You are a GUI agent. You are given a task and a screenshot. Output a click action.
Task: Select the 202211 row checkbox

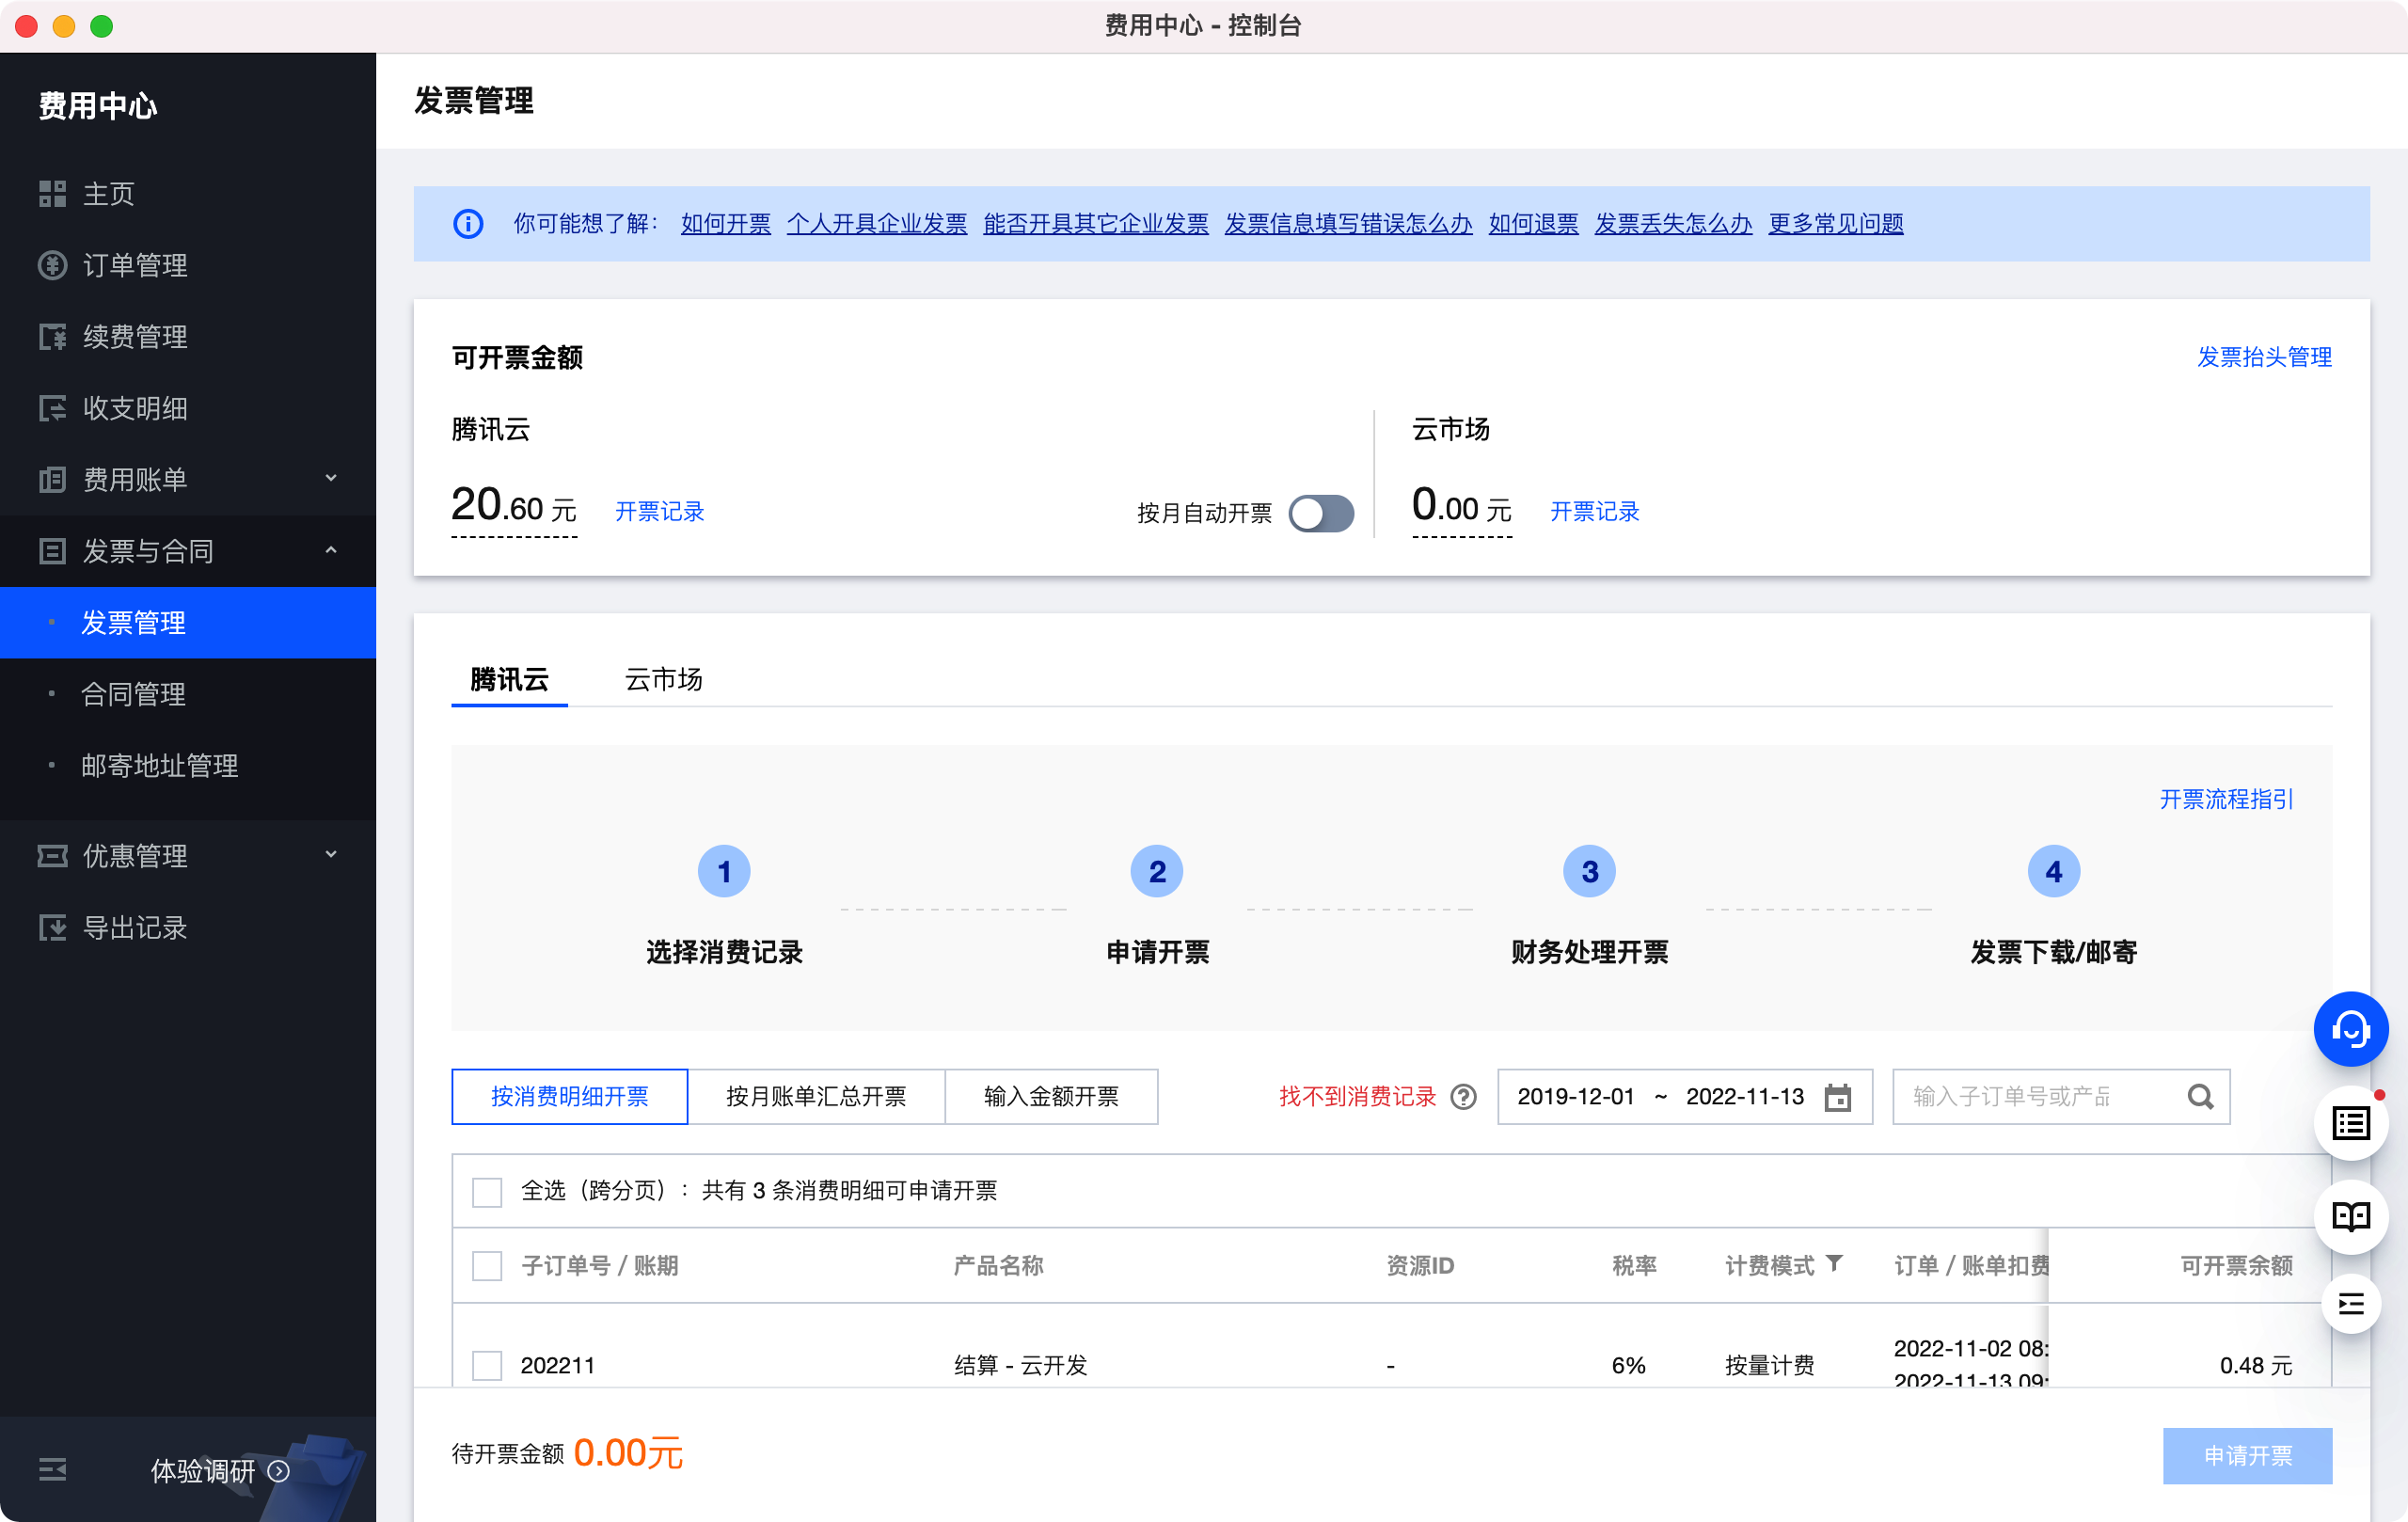[487, 1365]
